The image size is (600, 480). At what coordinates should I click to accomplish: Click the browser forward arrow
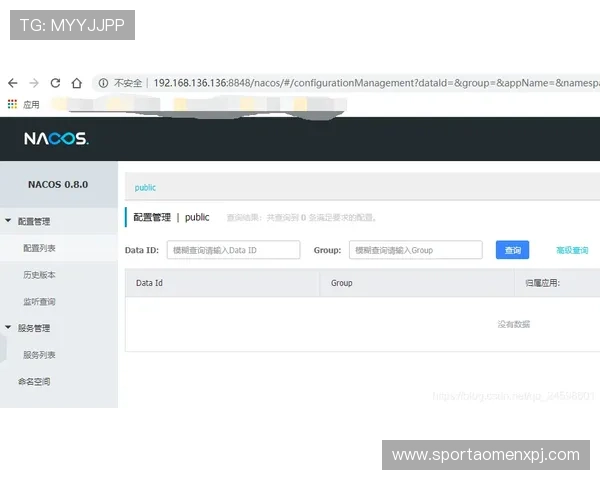34,83
